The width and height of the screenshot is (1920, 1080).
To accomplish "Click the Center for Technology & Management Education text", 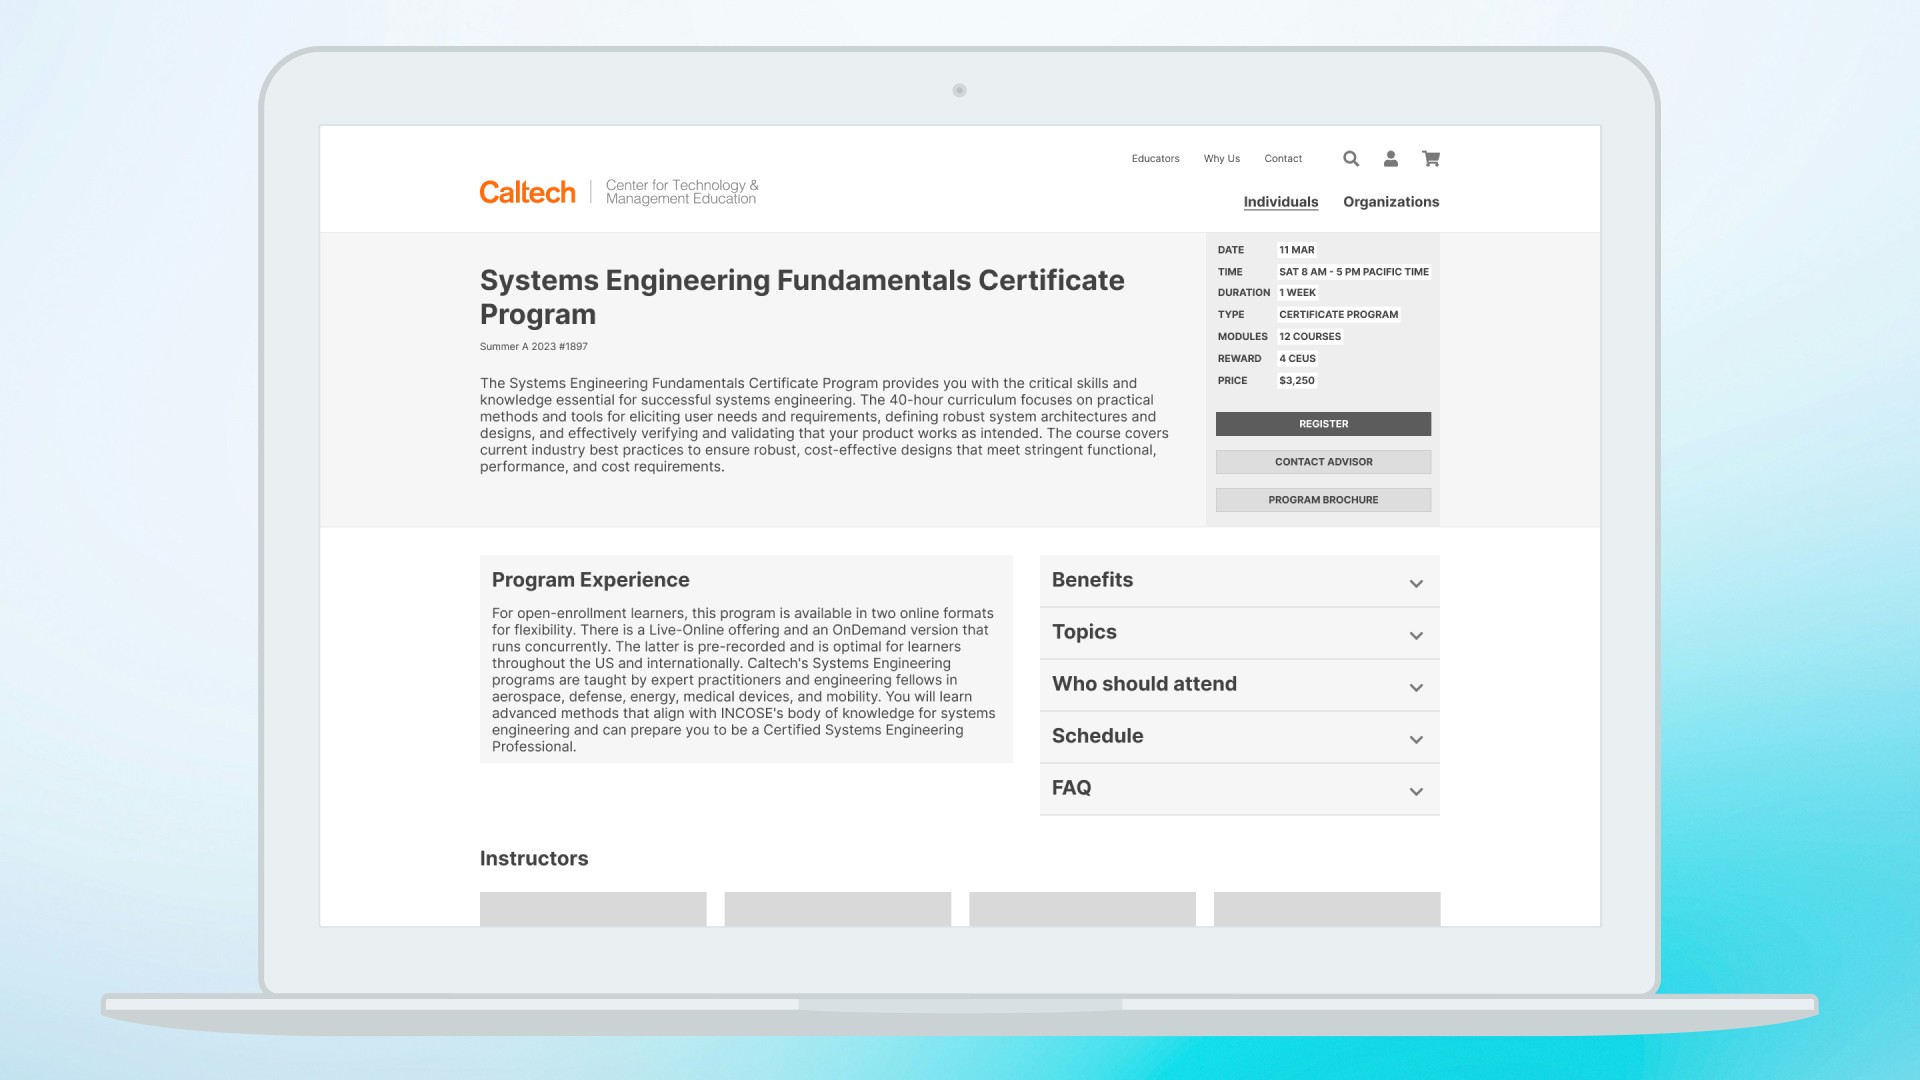I will tap(681, 192).
